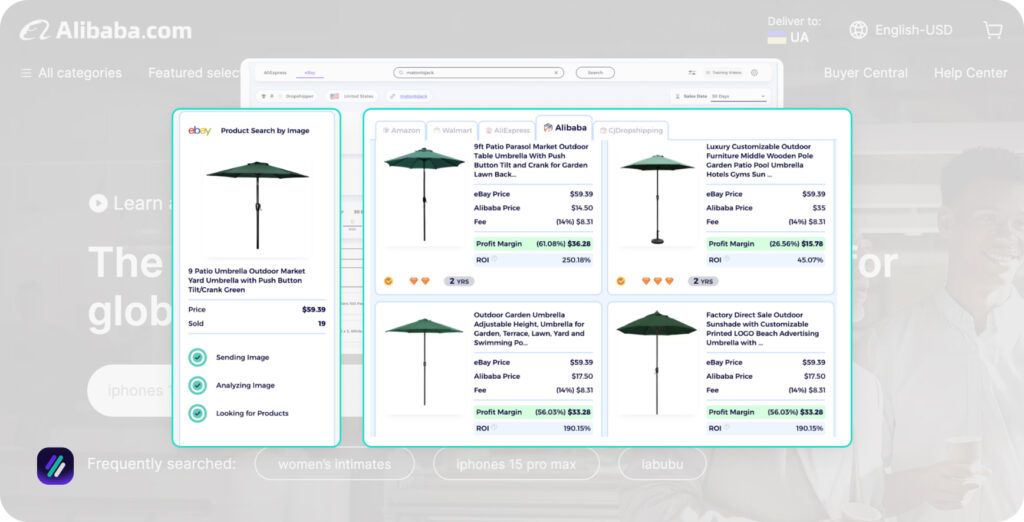Click the iphones 15 pro max chip

click(x=516, y=464)
